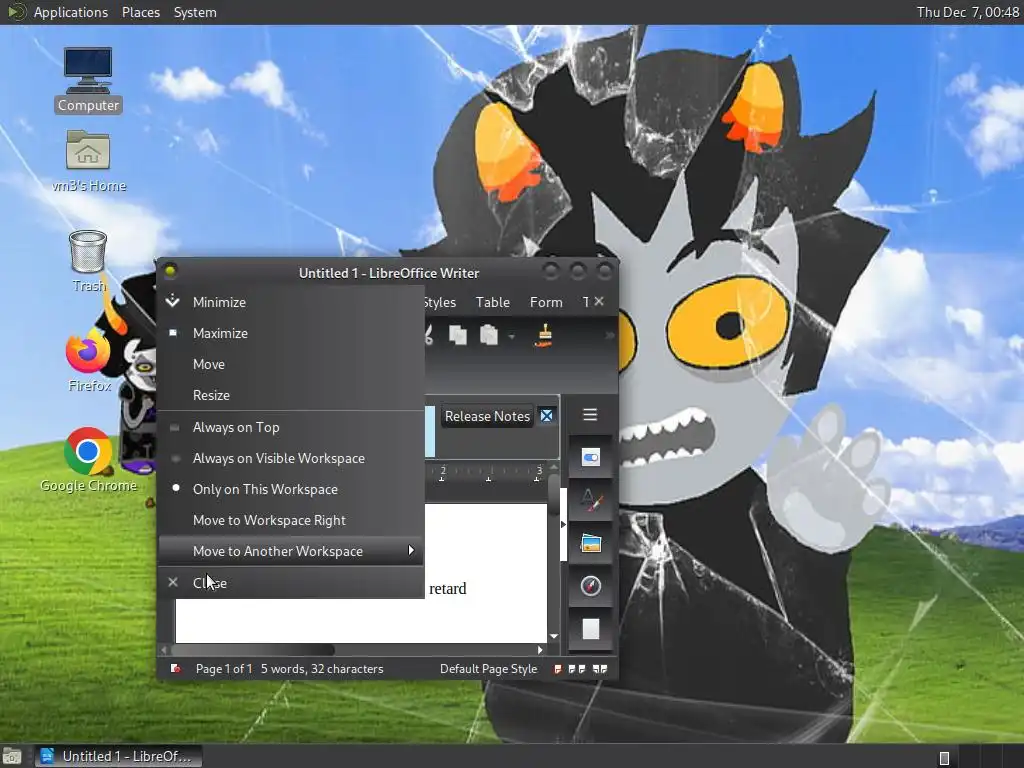The width and height of the screenshot is (1024, 768).
Task: Open the window menu button in titlebar
Action: pos(170,270)
